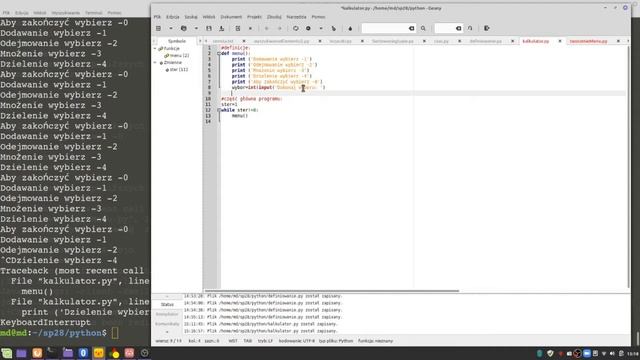Open the Pomoc menu in Geany
The image size is (640, 360).
click(318, 17)
